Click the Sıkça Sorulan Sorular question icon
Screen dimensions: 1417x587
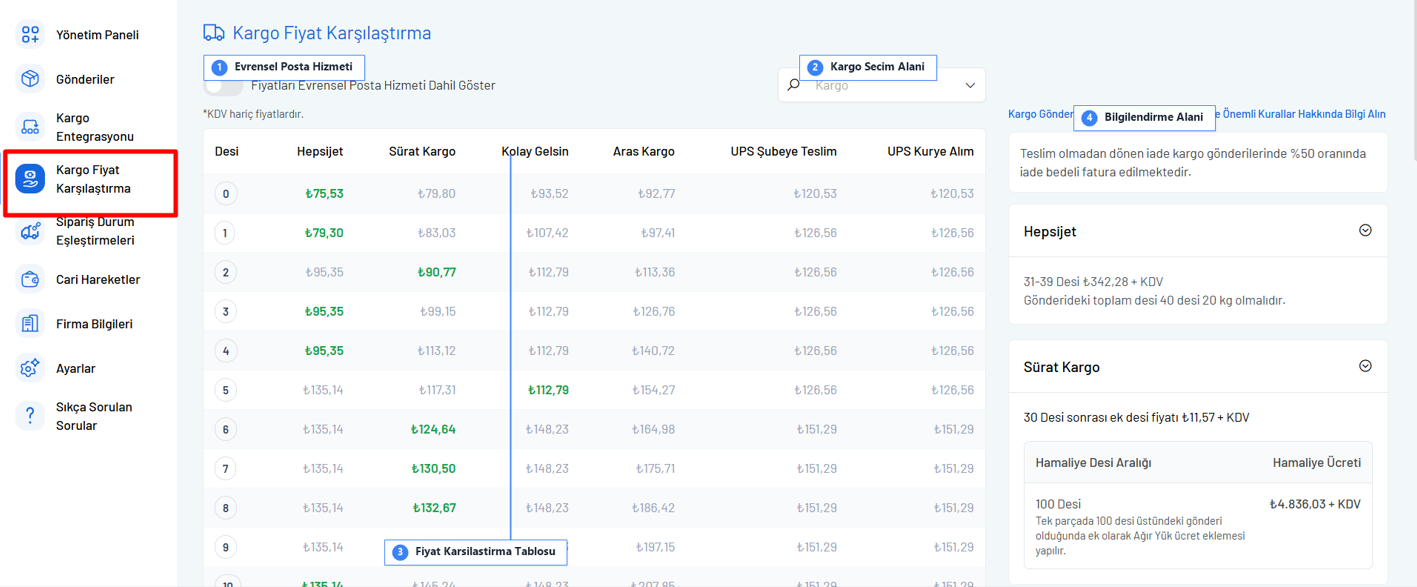(30, 416)
